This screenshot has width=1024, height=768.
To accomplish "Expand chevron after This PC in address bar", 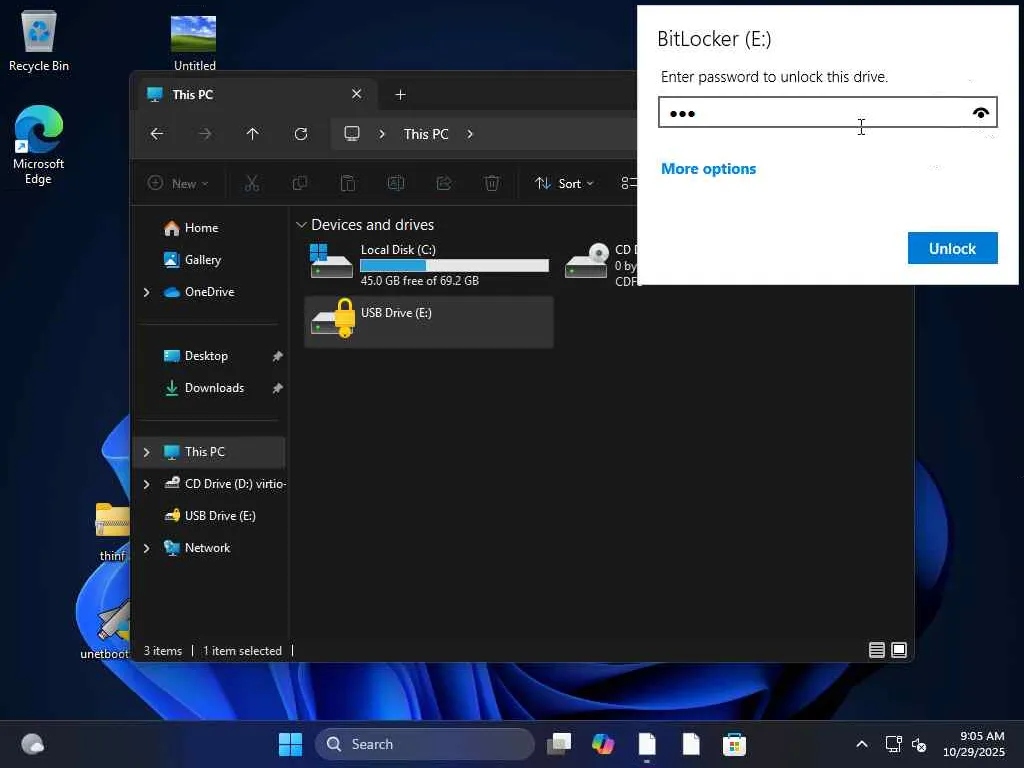I will (x=470, y=134).
